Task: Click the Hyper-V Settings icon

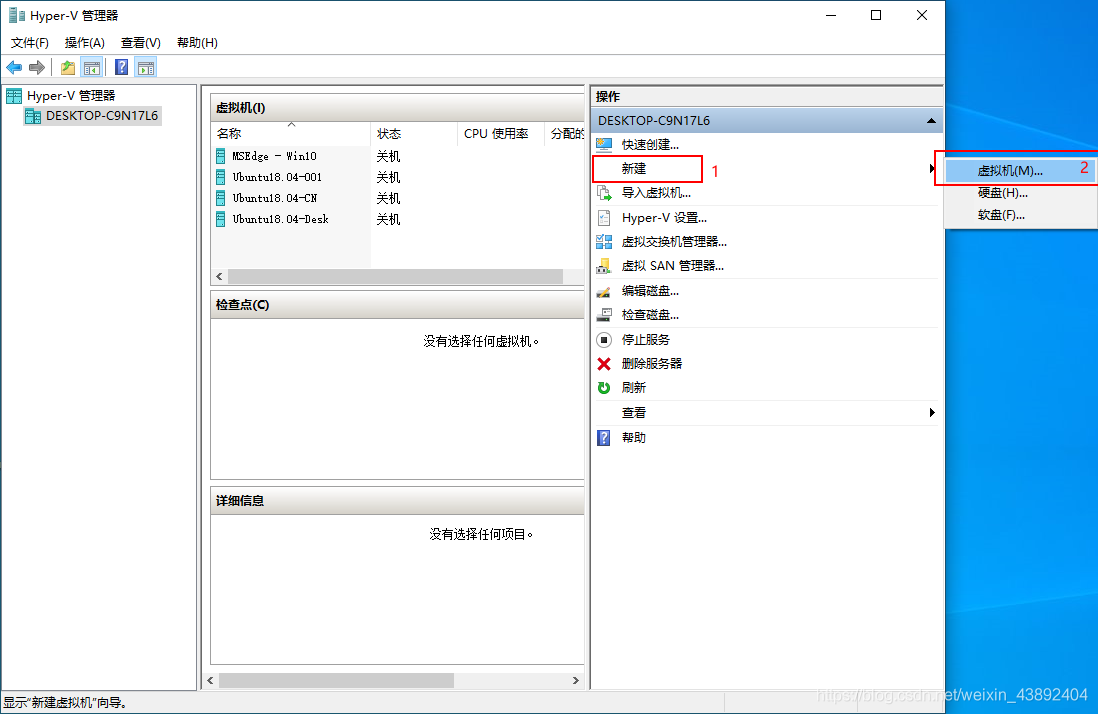Action: 604,218
